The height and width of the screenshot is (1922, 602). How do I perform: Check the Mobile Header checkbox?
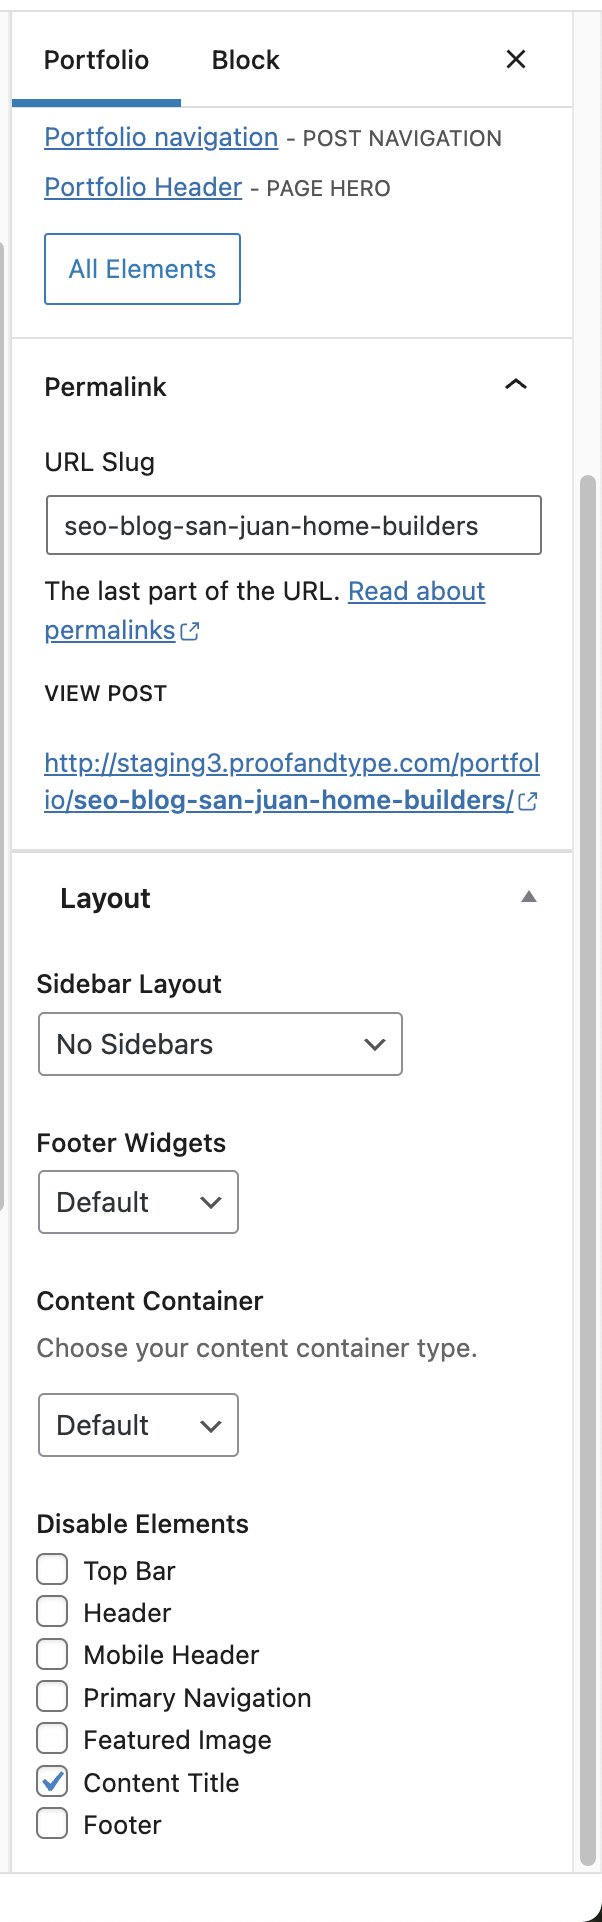click(x=52, y=1654)
